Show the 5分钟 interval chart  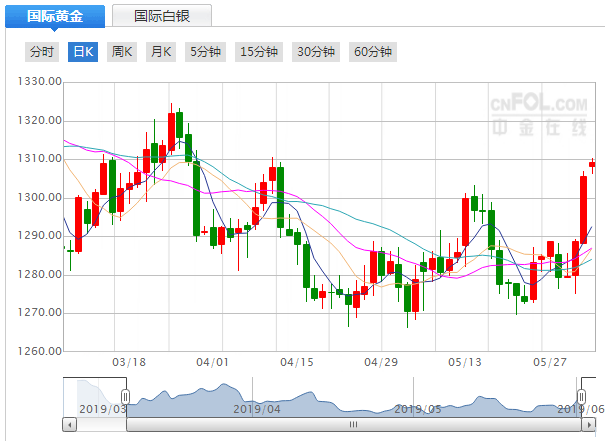[x=204, y=52]
